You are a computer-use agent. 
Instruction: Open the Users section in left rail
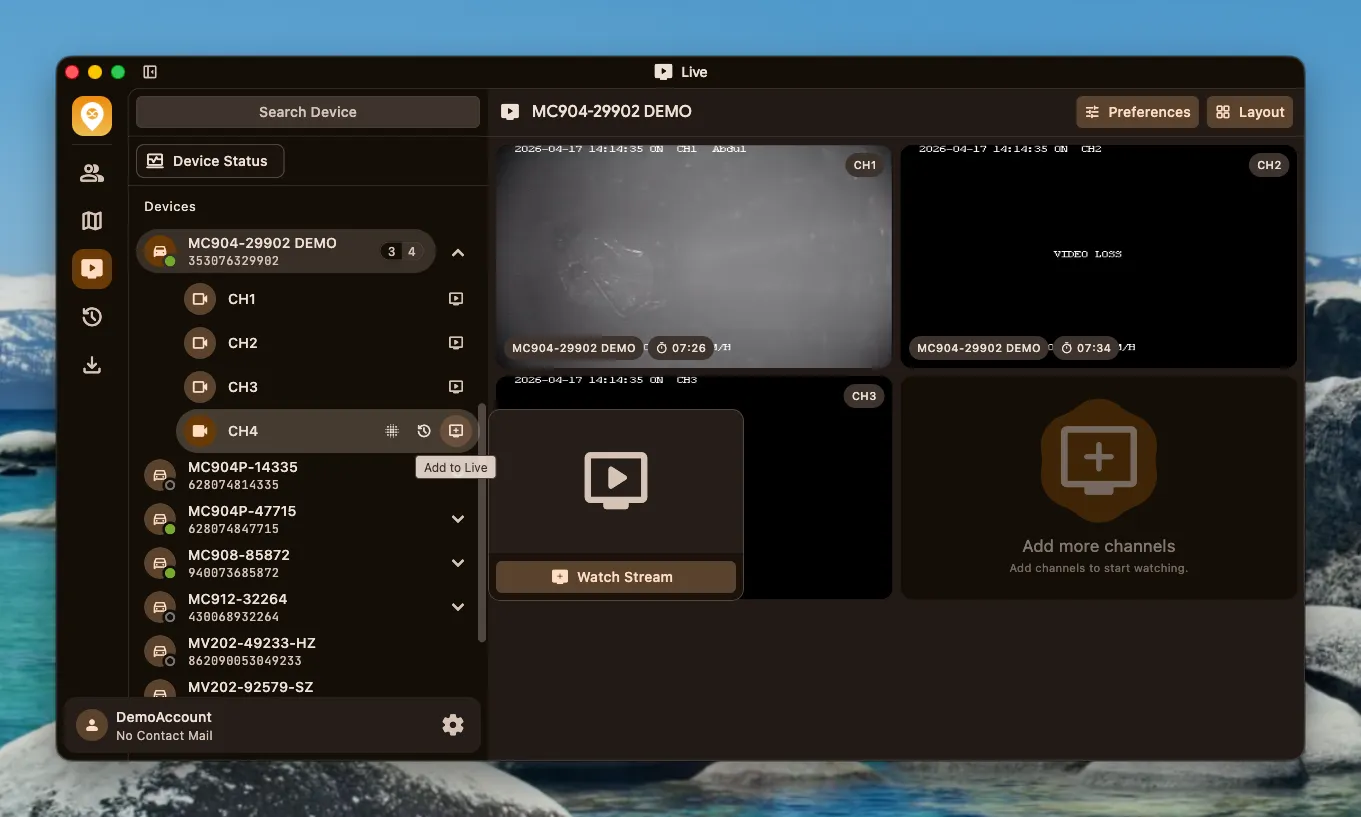pos(92,173)
